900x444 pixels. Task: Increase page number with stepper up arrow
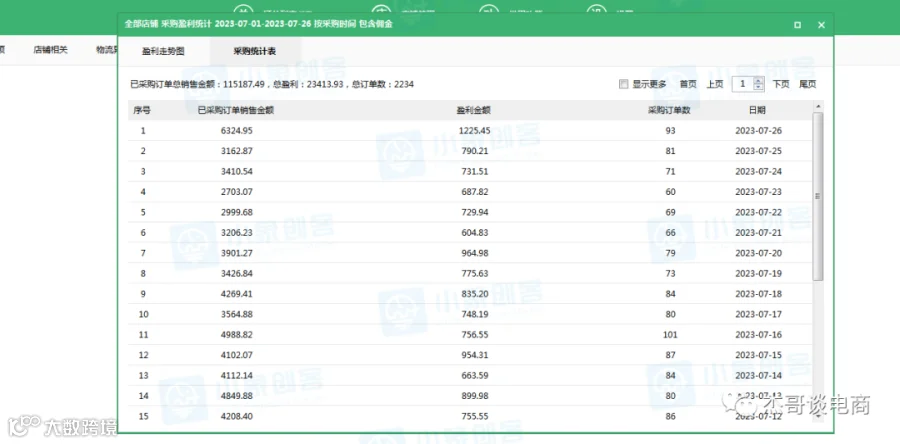pos(759,81)
